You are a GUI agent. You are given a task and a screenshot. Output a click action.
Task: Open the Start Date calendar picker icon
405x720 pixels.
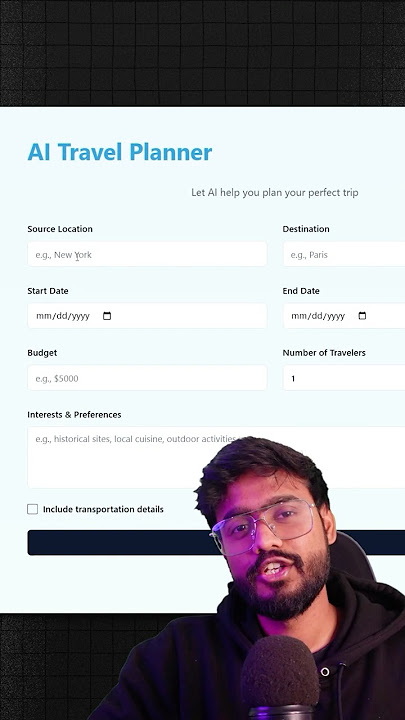[107, 316]
